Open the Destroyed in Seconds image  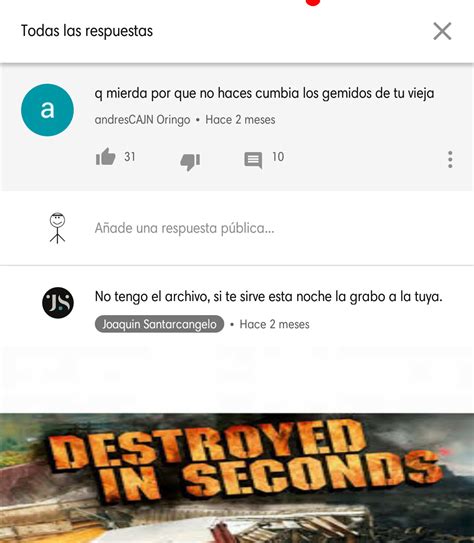click(x=237, y=478)
